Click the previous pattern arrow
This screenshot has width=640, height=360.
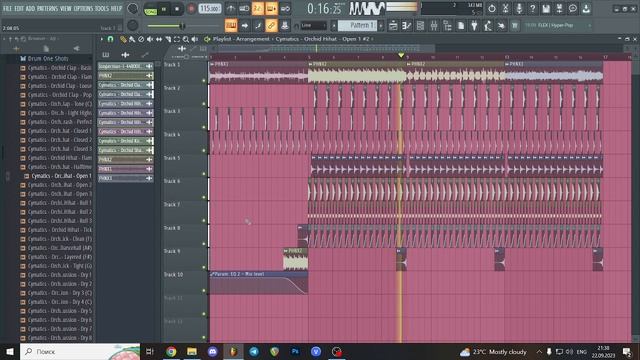(x=333, y=25)
